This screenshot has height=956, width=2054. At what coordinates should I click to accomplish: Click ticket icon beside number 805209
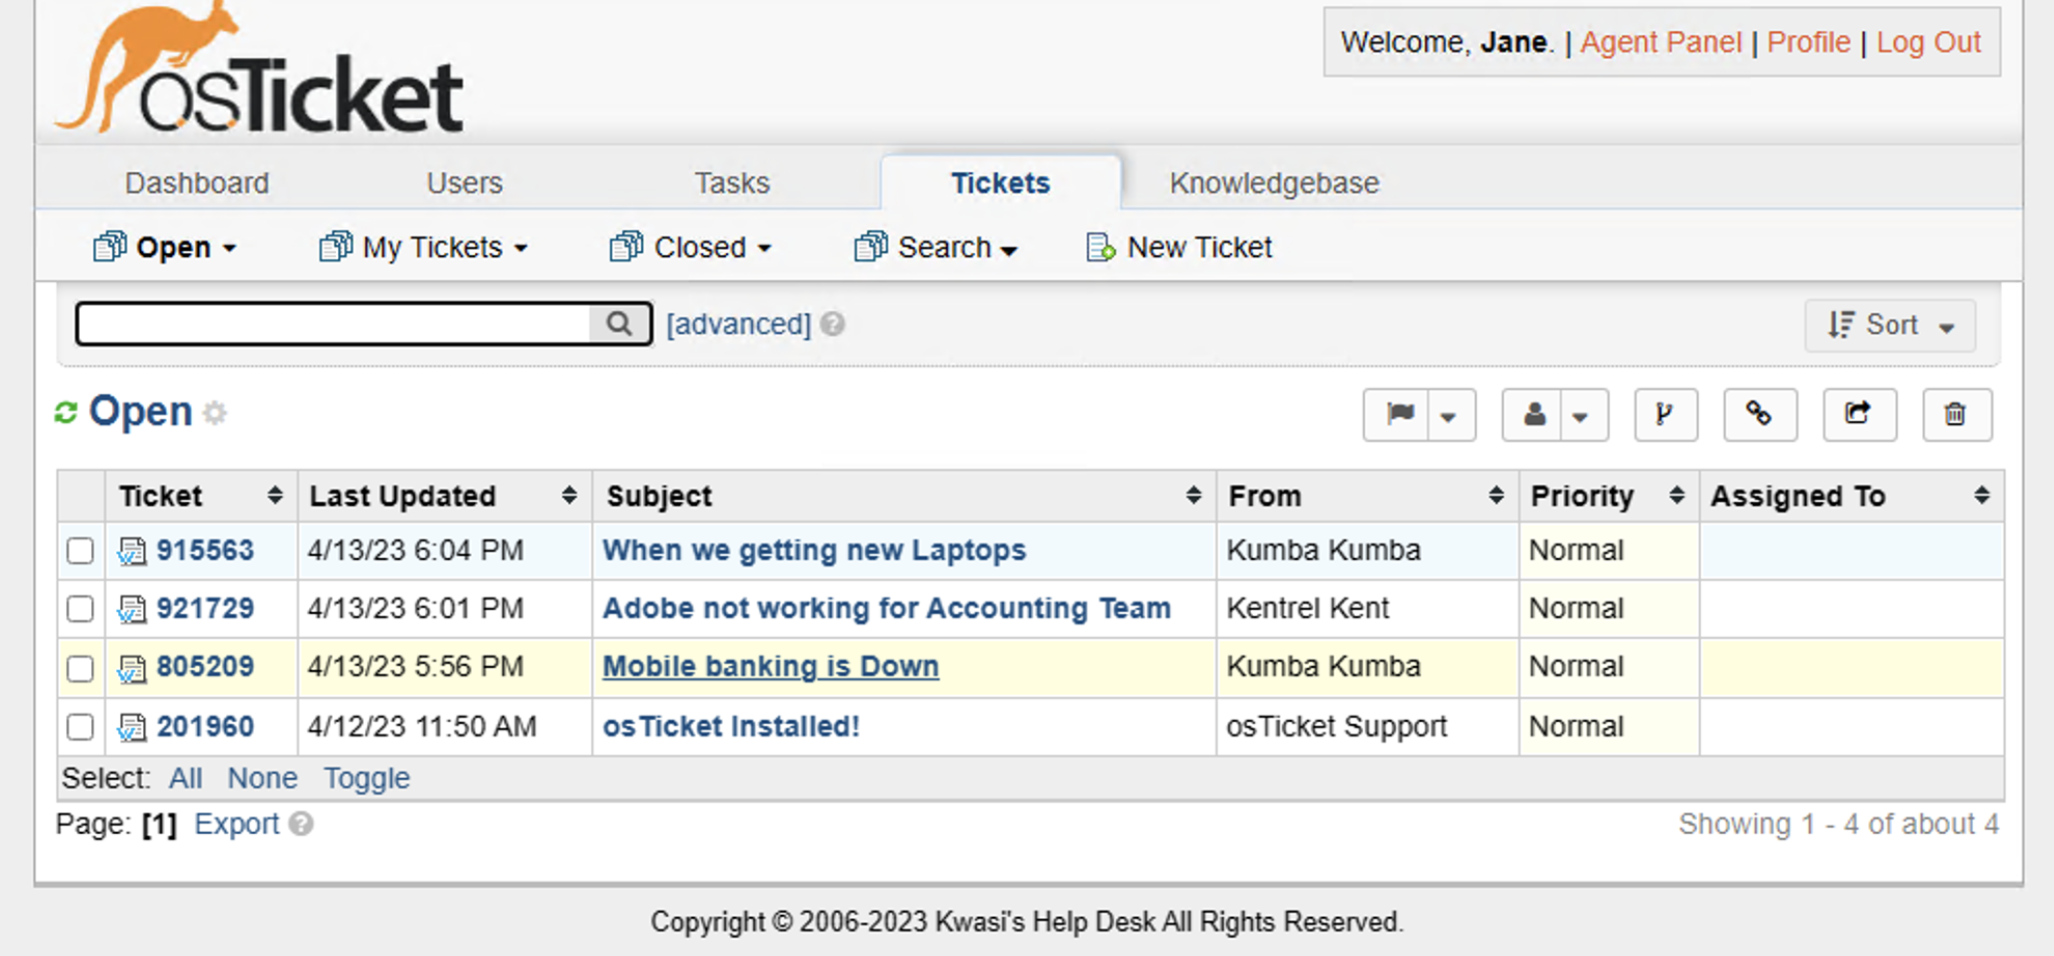pos(131,667)
